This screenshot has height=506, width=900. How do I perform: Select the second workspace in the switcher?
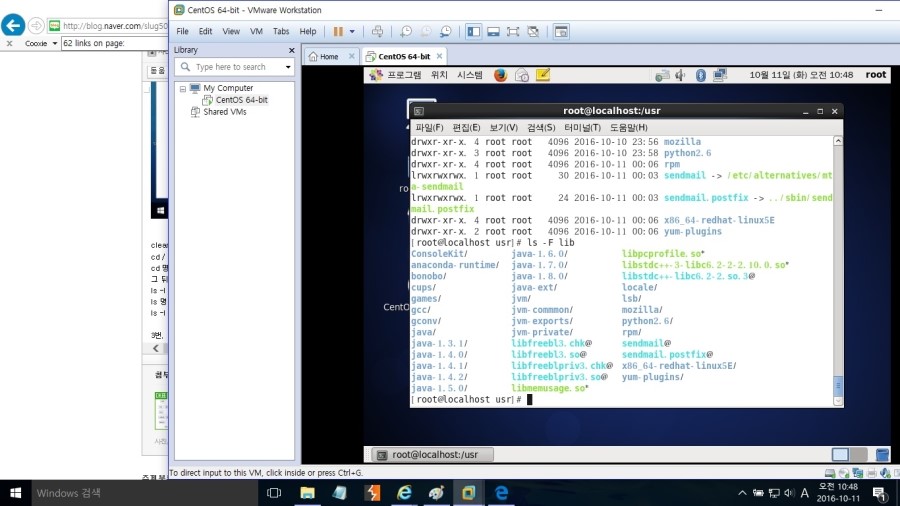point(859,454)
